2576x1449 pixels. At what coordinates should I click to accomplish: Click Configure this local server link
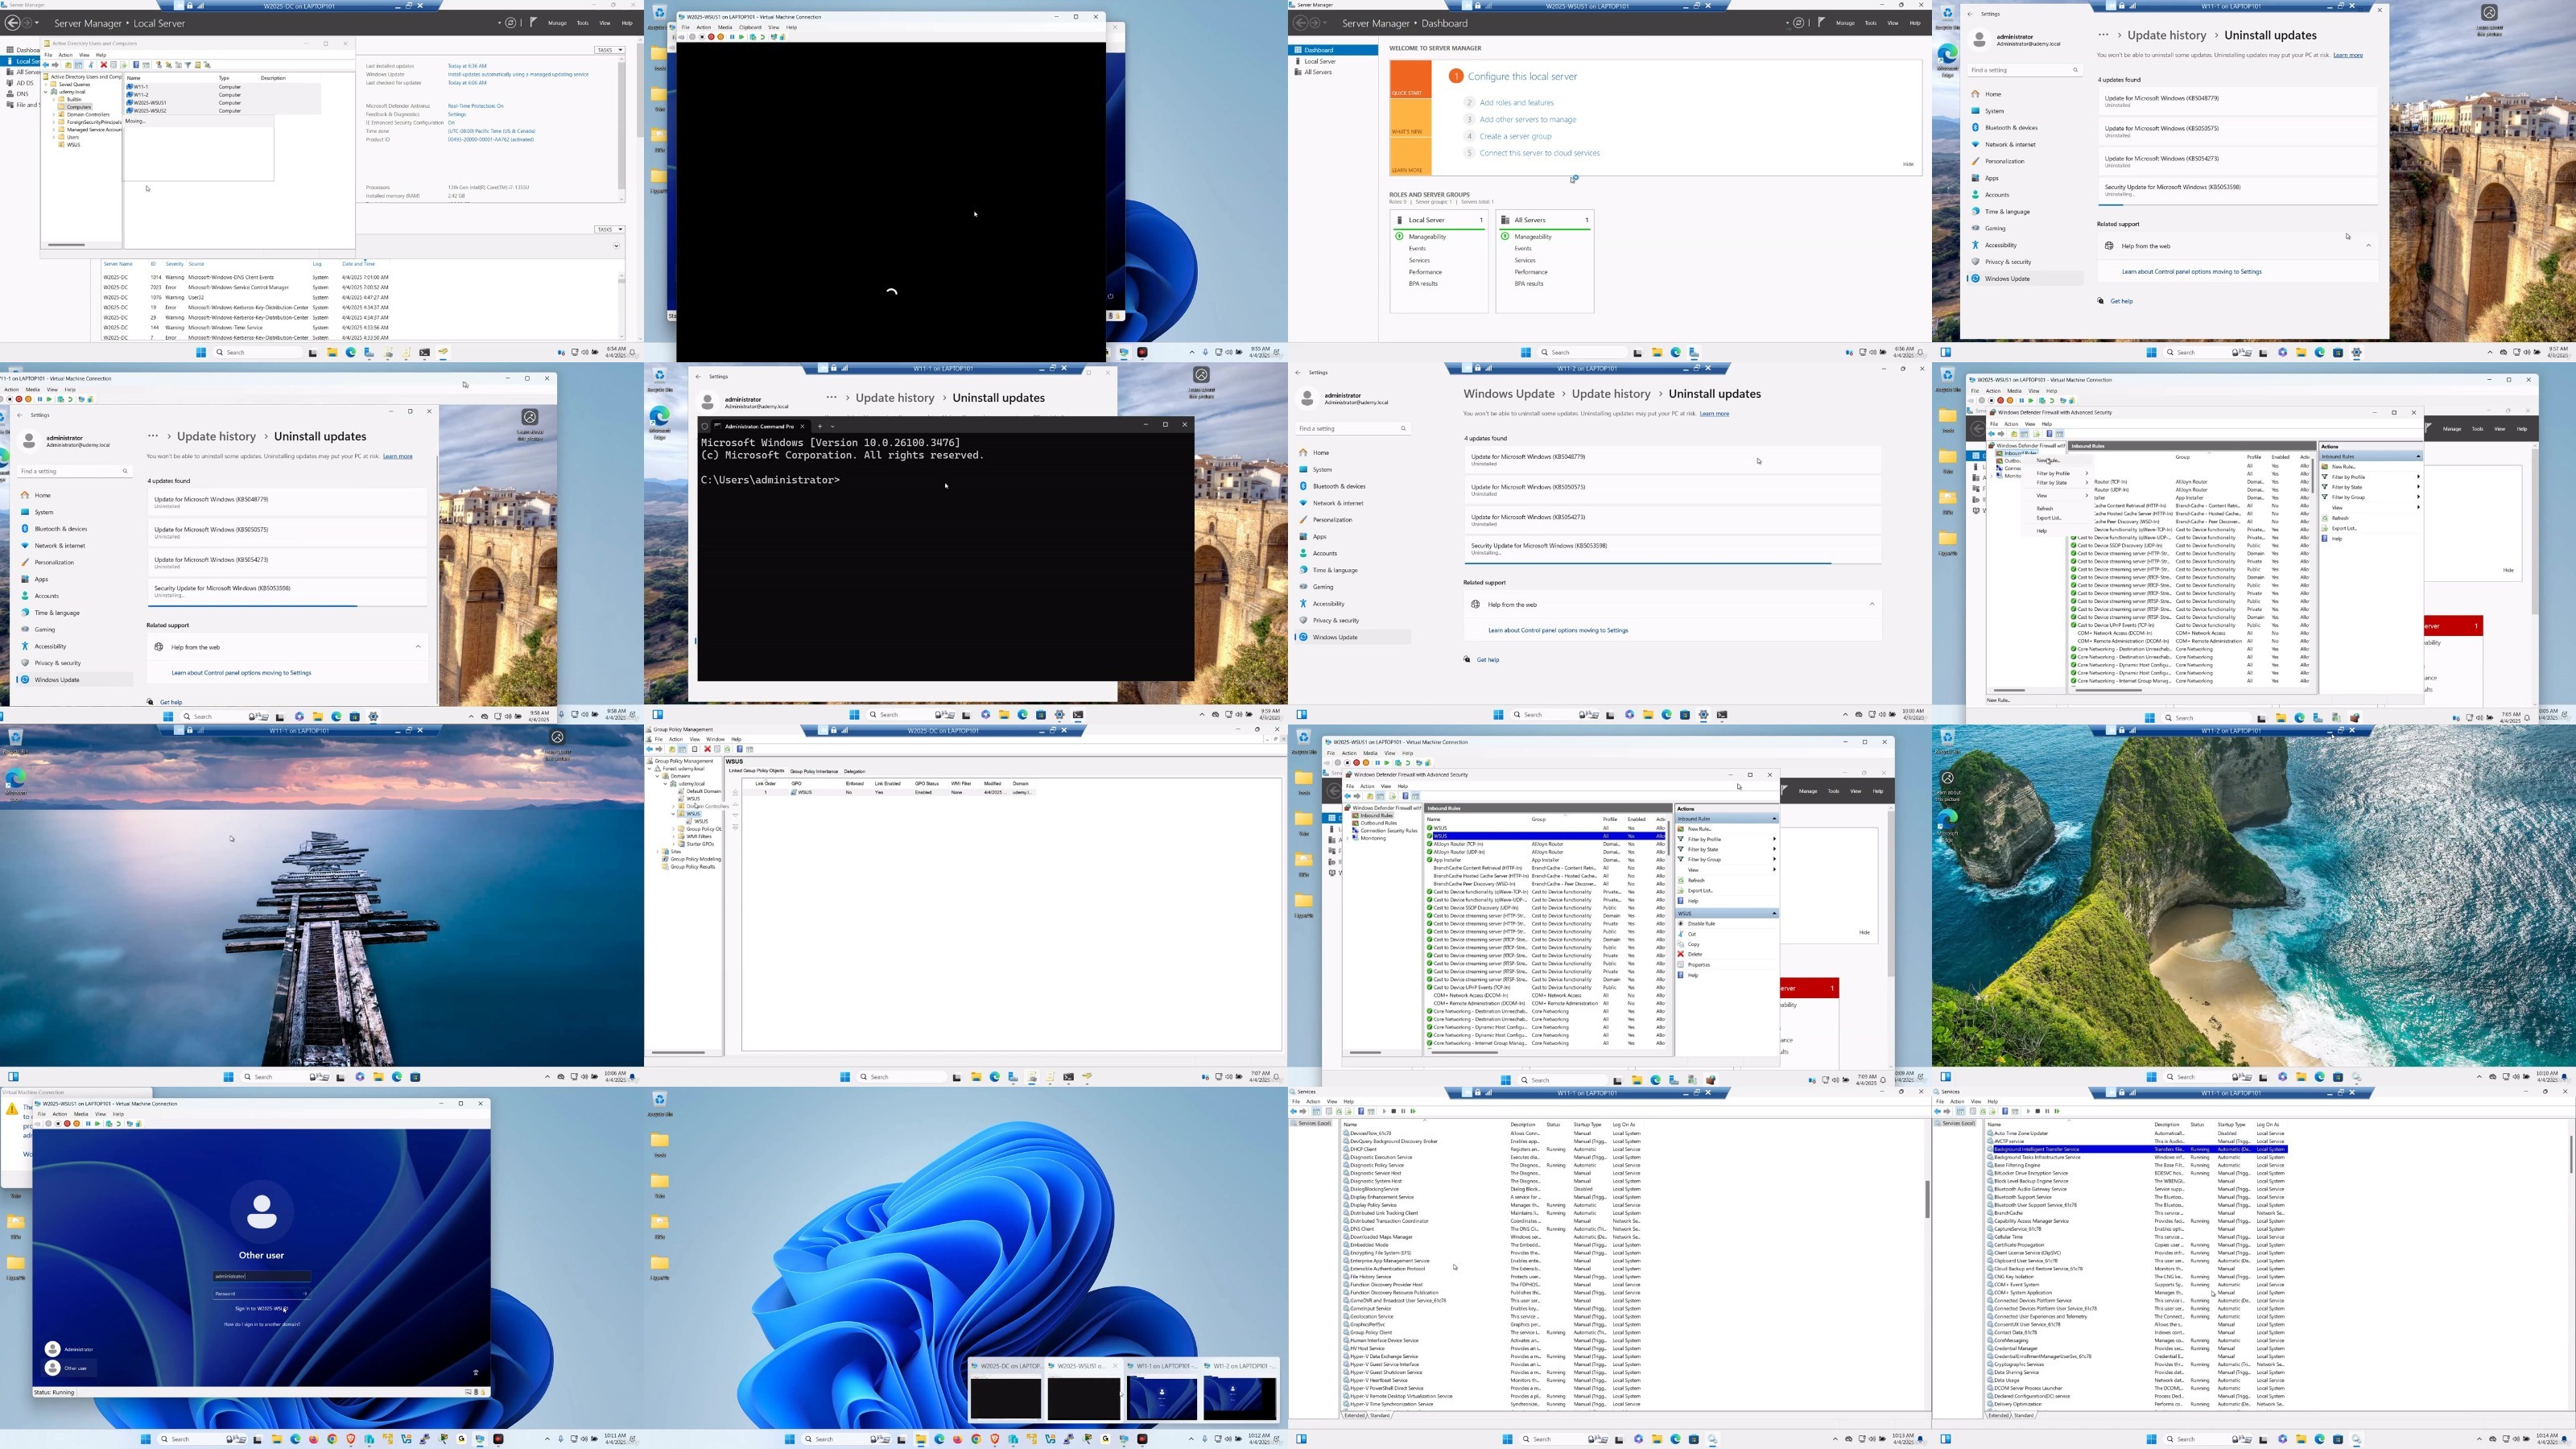(x=1522, y=76)
